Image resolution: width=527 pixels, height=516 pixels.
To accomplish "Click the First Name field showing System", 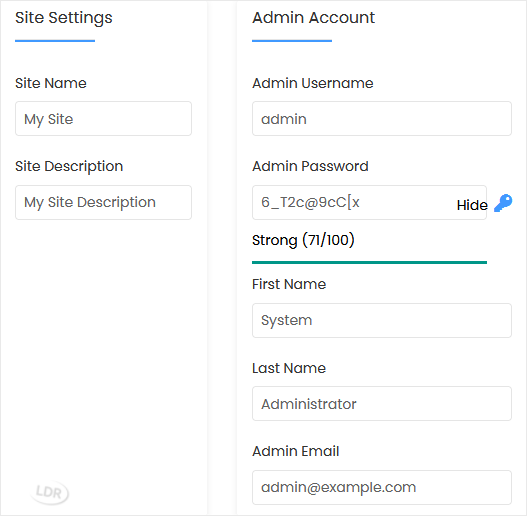I will click(382, 320).
